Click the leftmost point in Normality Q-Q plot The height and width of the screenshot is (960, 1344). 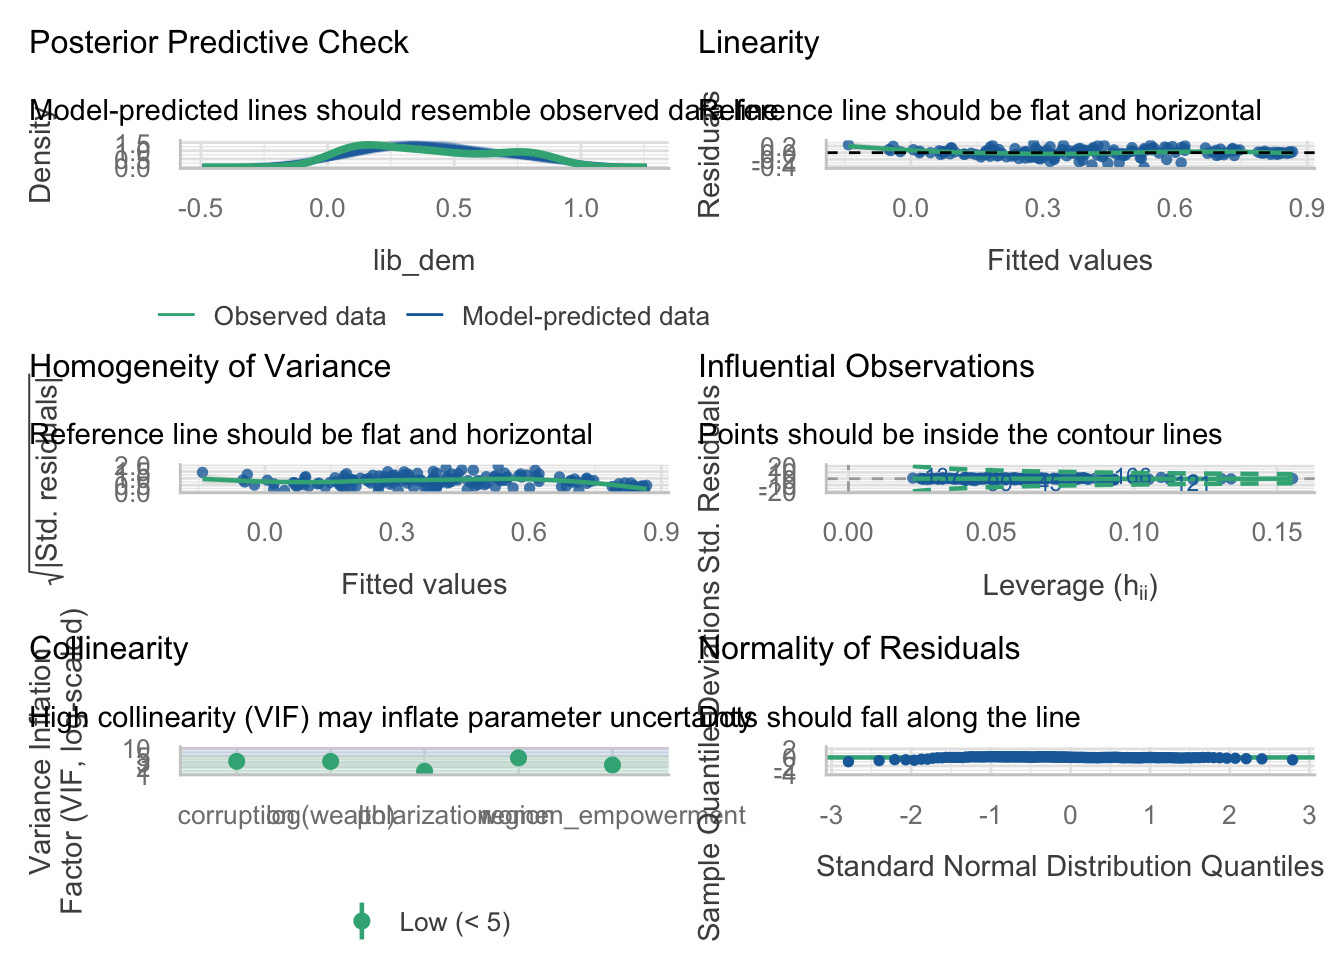tap(848, 762)
